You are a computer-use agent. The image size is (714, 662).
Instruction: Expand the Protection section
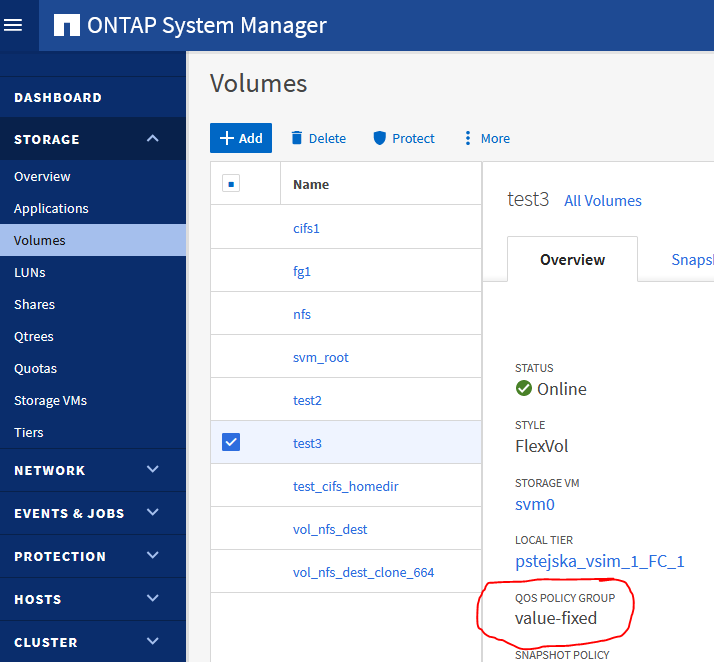tap(152, 556)
